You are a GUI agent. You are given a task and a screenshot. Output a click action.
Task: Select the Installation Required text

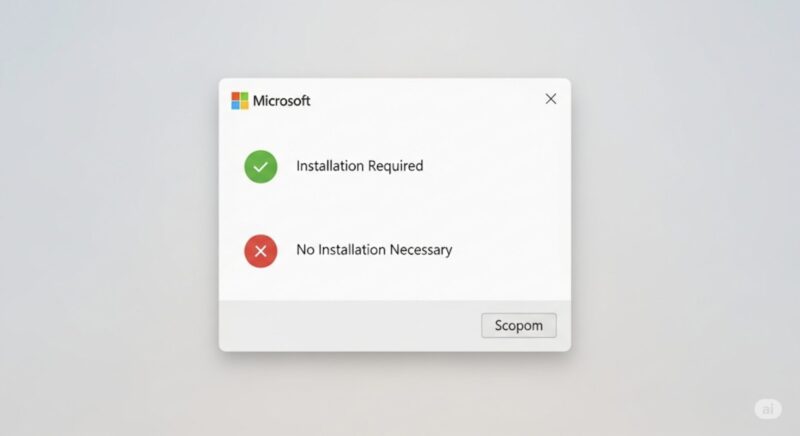click(360, 166)
